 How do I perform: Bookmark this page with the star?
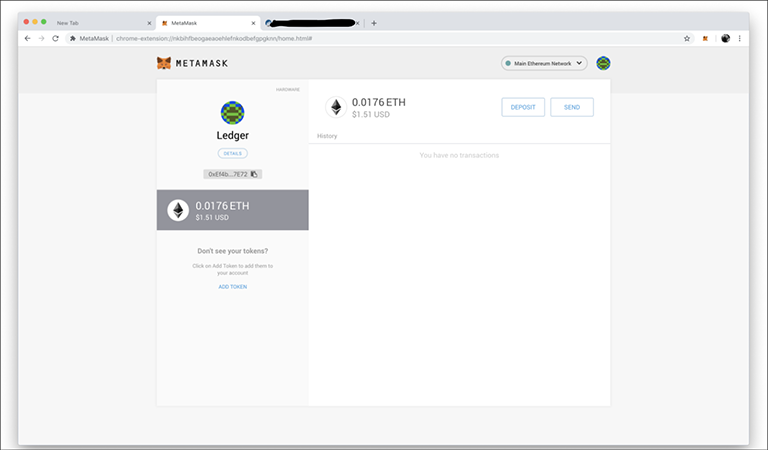coord(687,38)
